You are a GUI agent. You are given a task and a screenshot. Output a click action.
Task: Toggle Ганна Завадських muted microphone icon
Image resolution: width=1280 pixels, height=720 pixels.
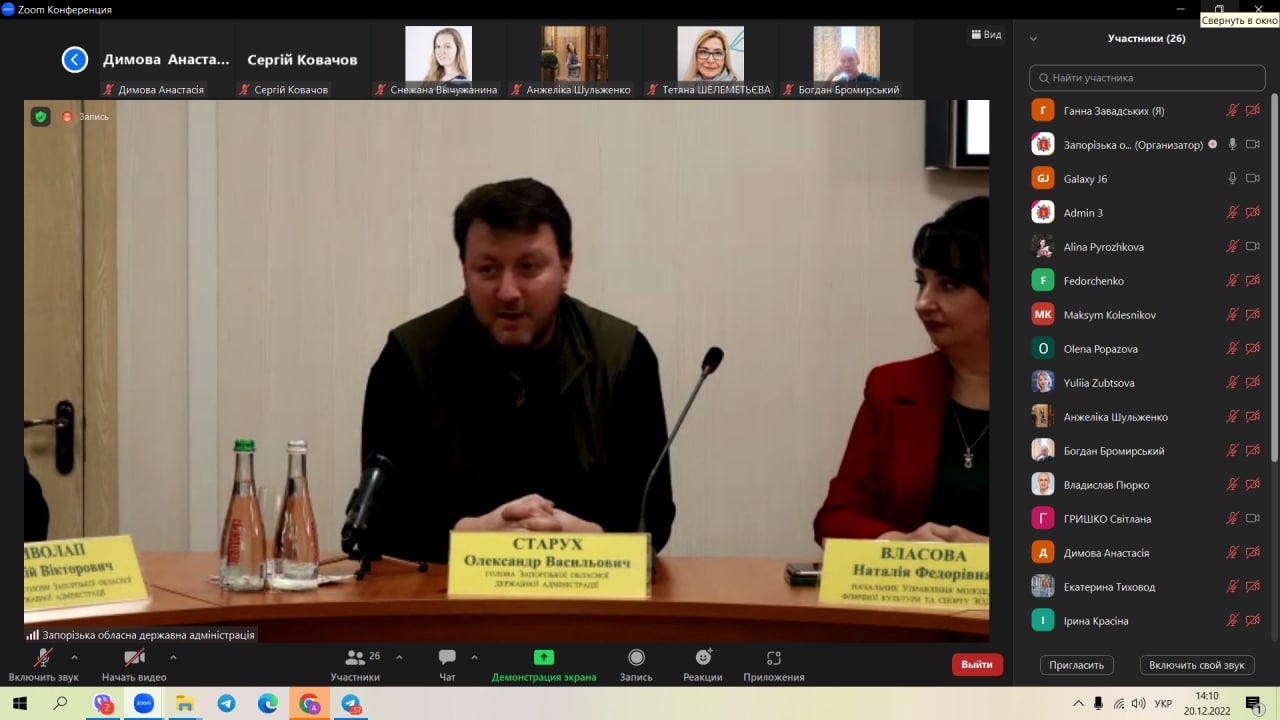click(1233, 111)
